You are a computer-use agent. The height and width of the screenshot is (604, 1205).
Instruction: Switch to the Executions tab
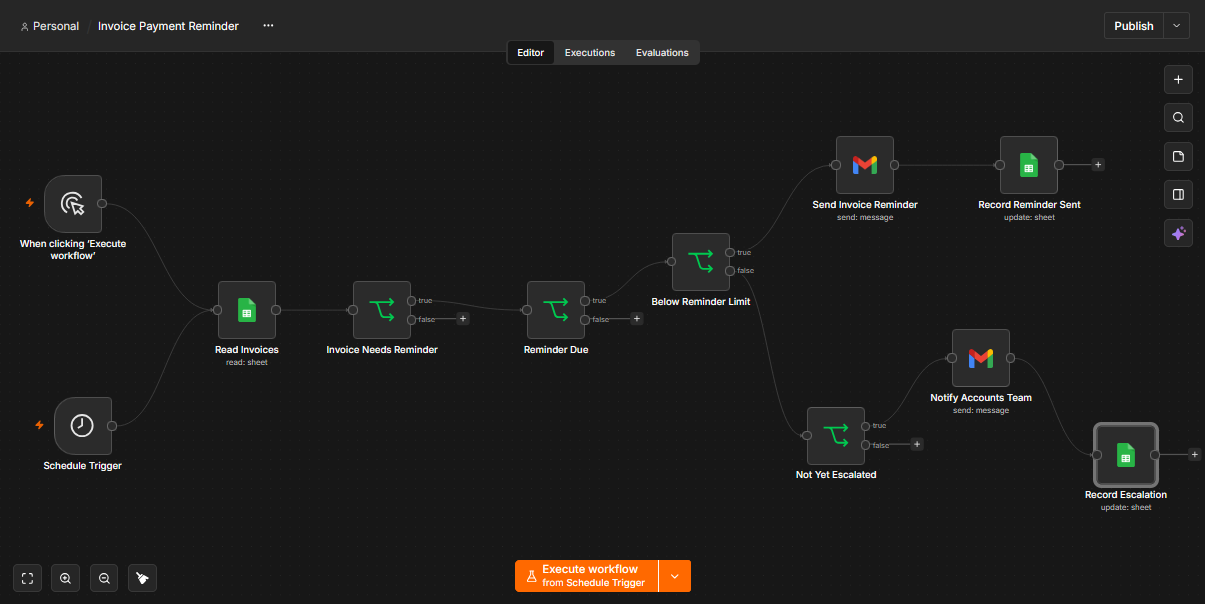(590, 52)
